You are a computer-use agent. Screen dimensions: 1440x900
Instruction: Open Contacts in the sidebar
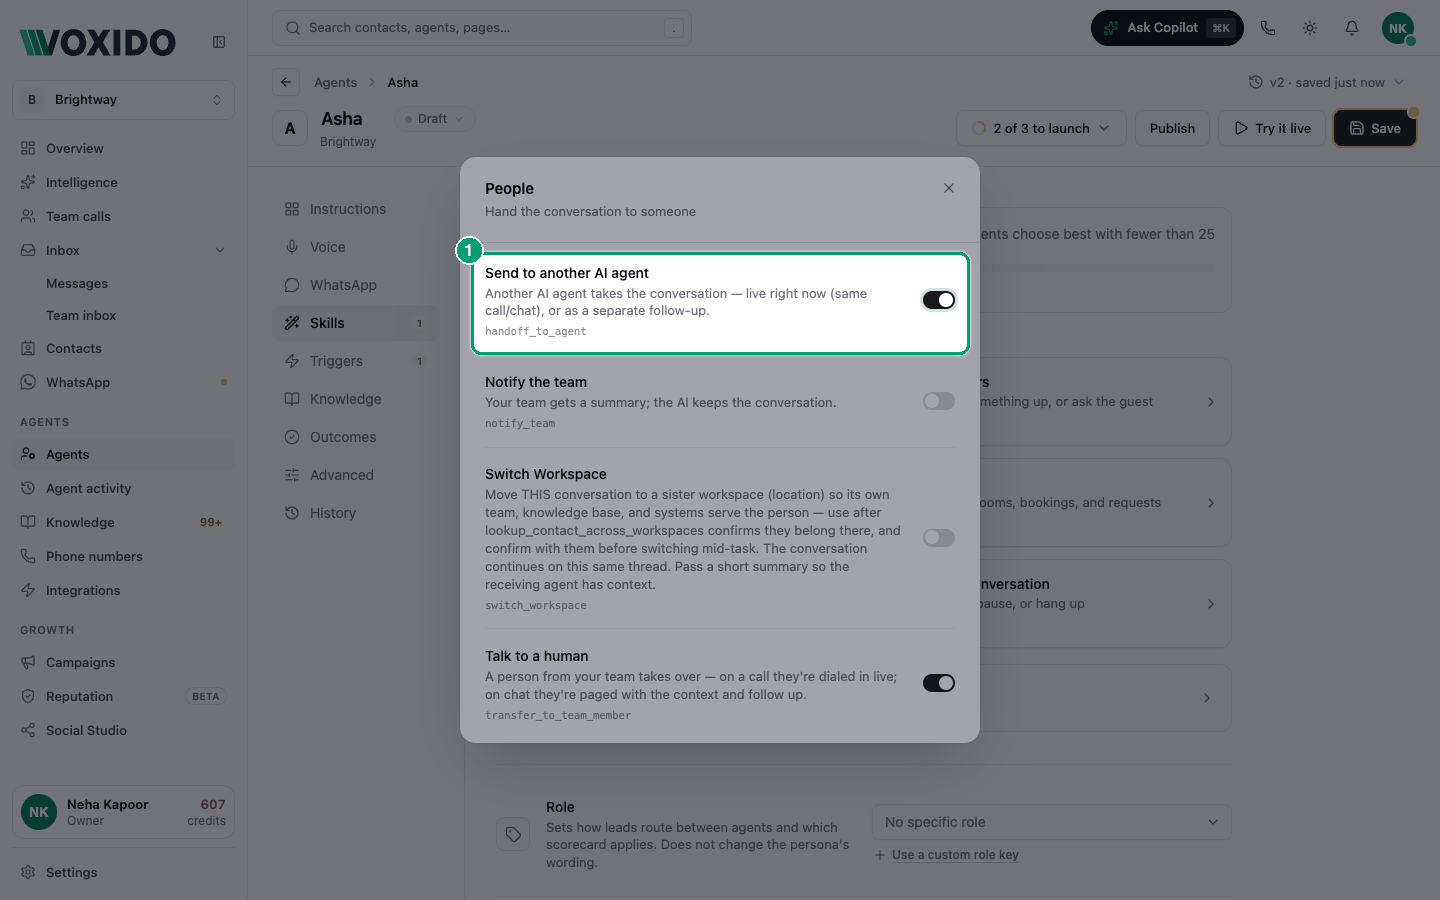pos(124,348)
